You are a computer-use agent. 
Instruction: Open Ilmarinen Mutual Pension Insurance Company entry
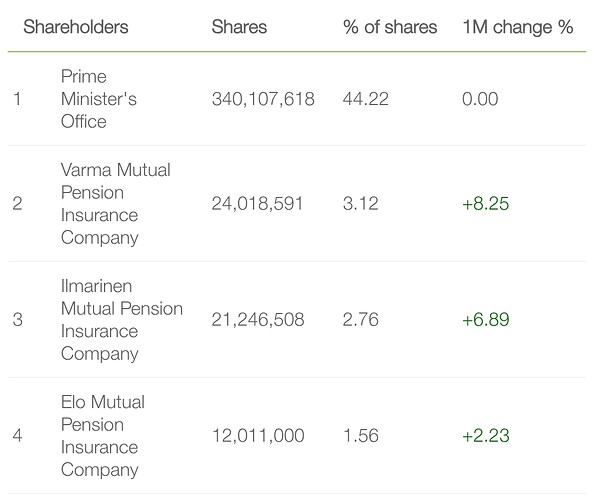tap(122, 320)
